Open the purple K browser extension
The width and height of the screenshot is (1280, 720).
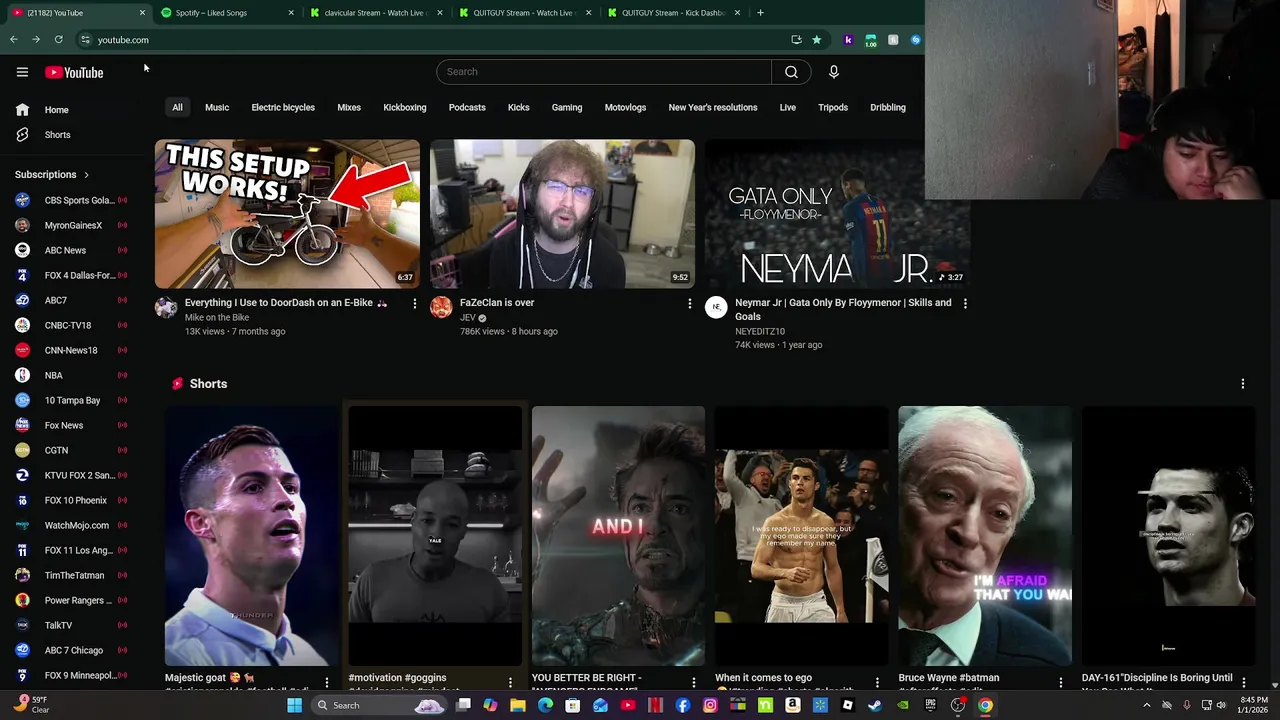848,40
